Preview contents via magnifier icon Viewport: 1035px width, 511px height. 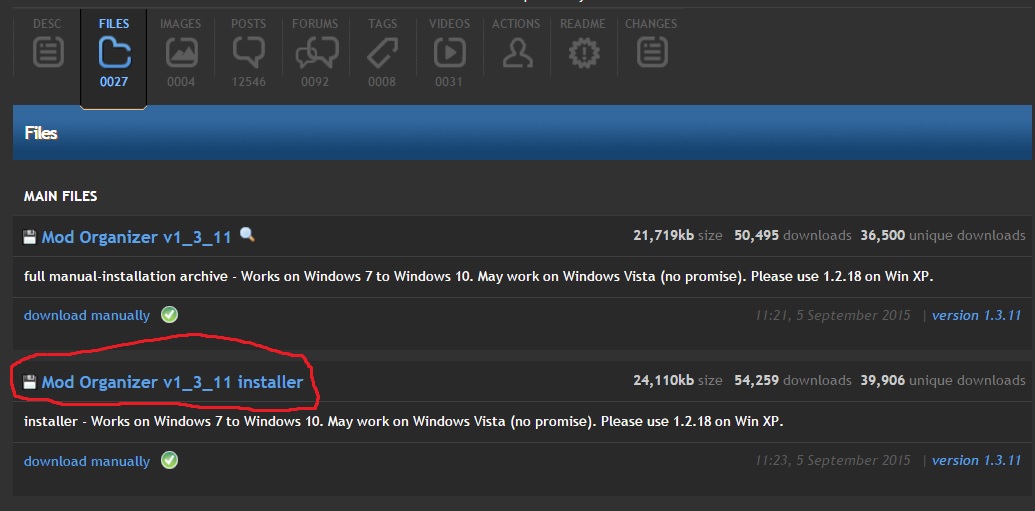point(247,234)
